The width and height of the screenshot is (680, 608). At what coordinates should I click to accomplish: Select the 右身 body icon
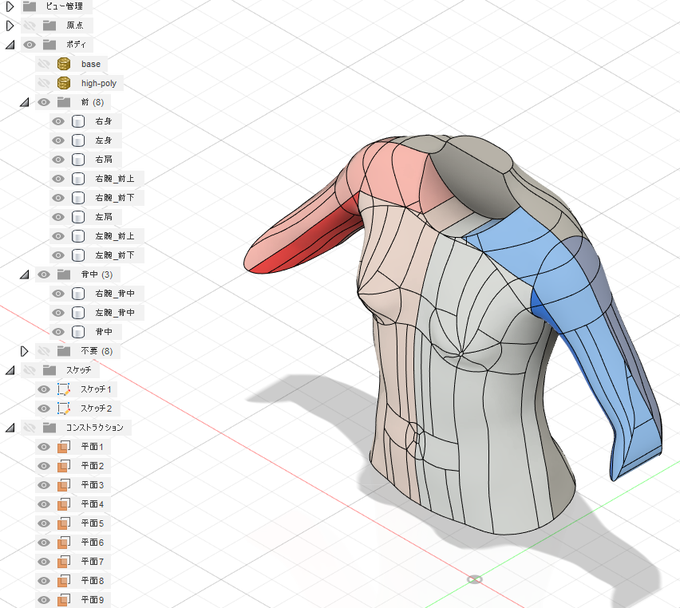[78, 121]
